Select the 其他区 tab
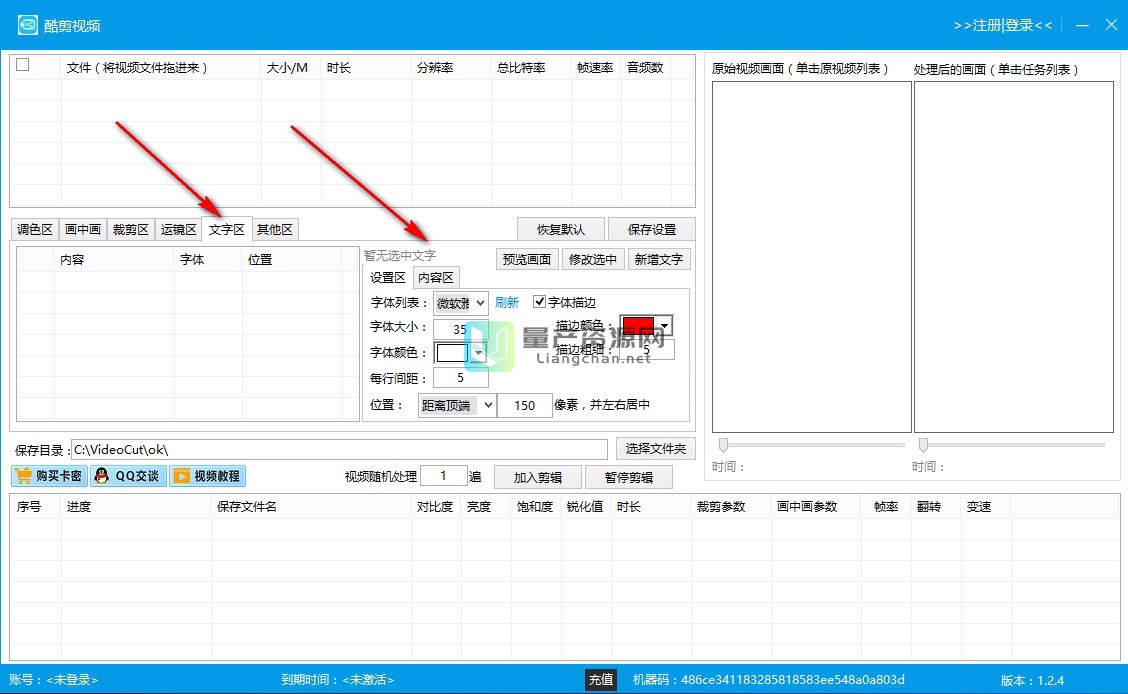Image resolution: width=1128 pixels, height=694 pixels. (x=275, y=229)
